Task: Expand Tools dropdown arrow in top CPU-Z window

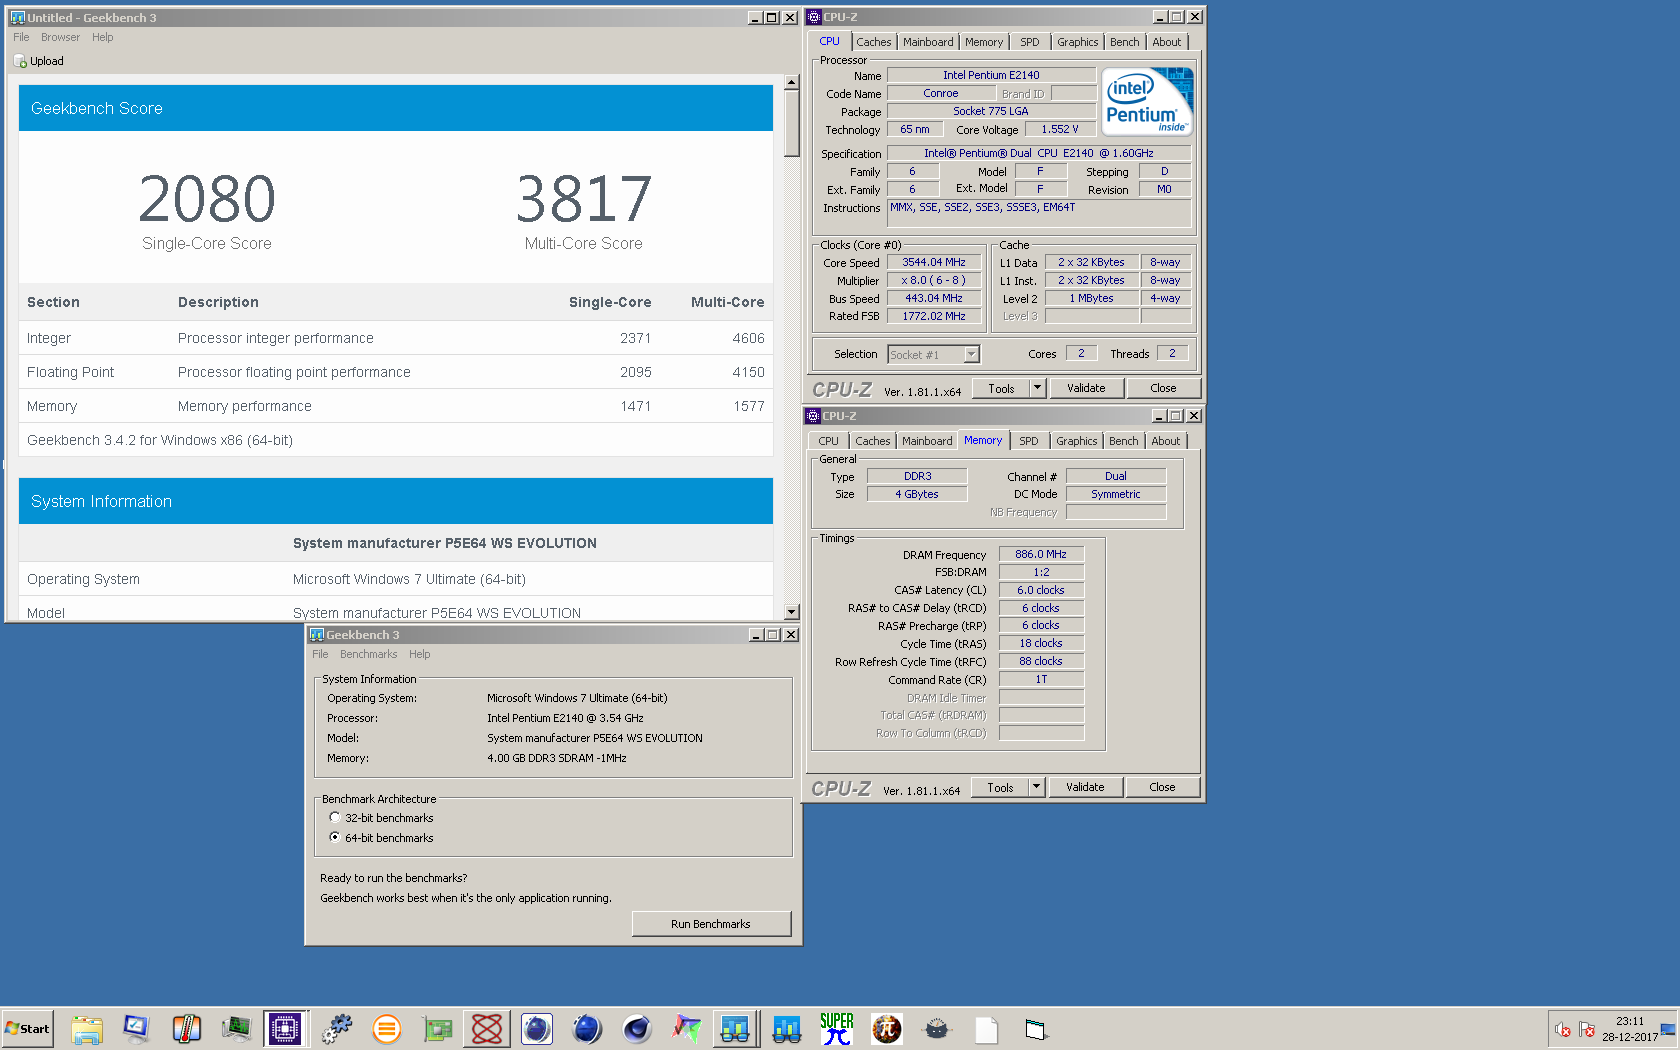Action: click(1037, 388)
